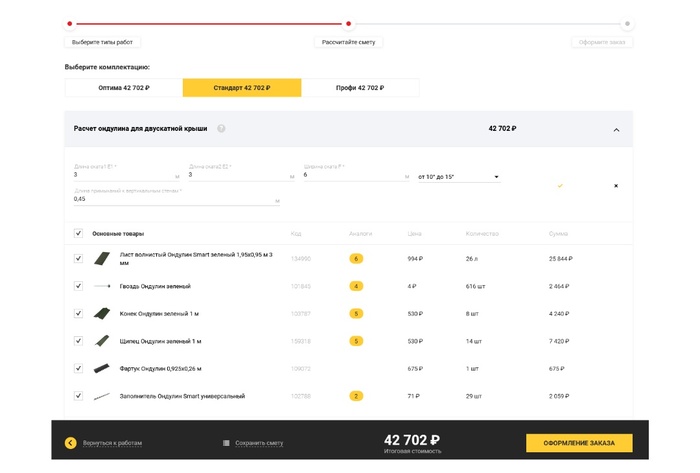Select the Стандарт package tab
Screen dimensions: 700x473
pyautogui.click(x=242, y=88)
